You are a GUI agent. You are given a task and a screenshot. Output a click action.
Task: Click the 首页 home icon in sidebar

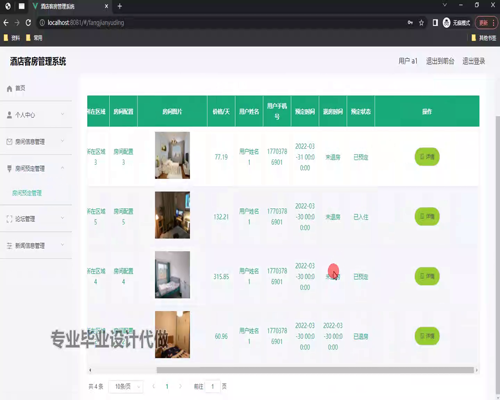pyautogui.click(x=9, y=89)
